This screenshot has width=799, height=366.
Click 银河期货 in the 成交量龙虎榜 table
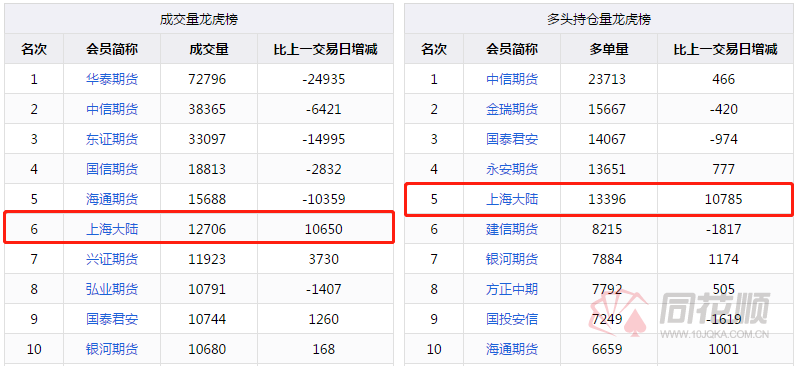coord(112,349)
